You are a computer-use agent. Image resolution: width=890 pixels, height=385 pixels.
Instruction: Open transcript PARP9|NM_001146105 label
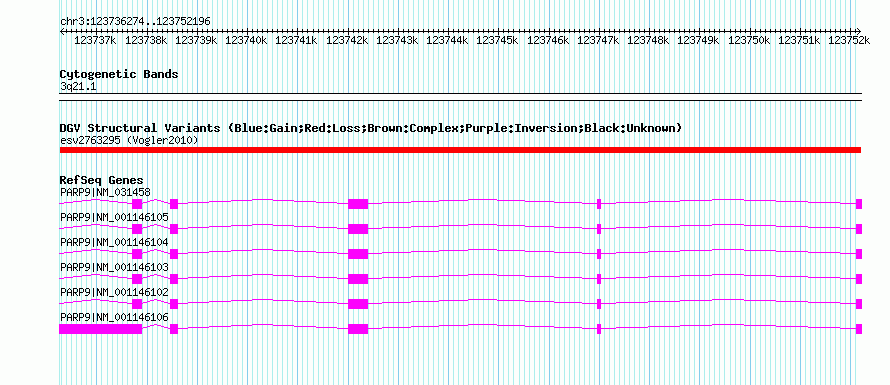click(114, 217)
